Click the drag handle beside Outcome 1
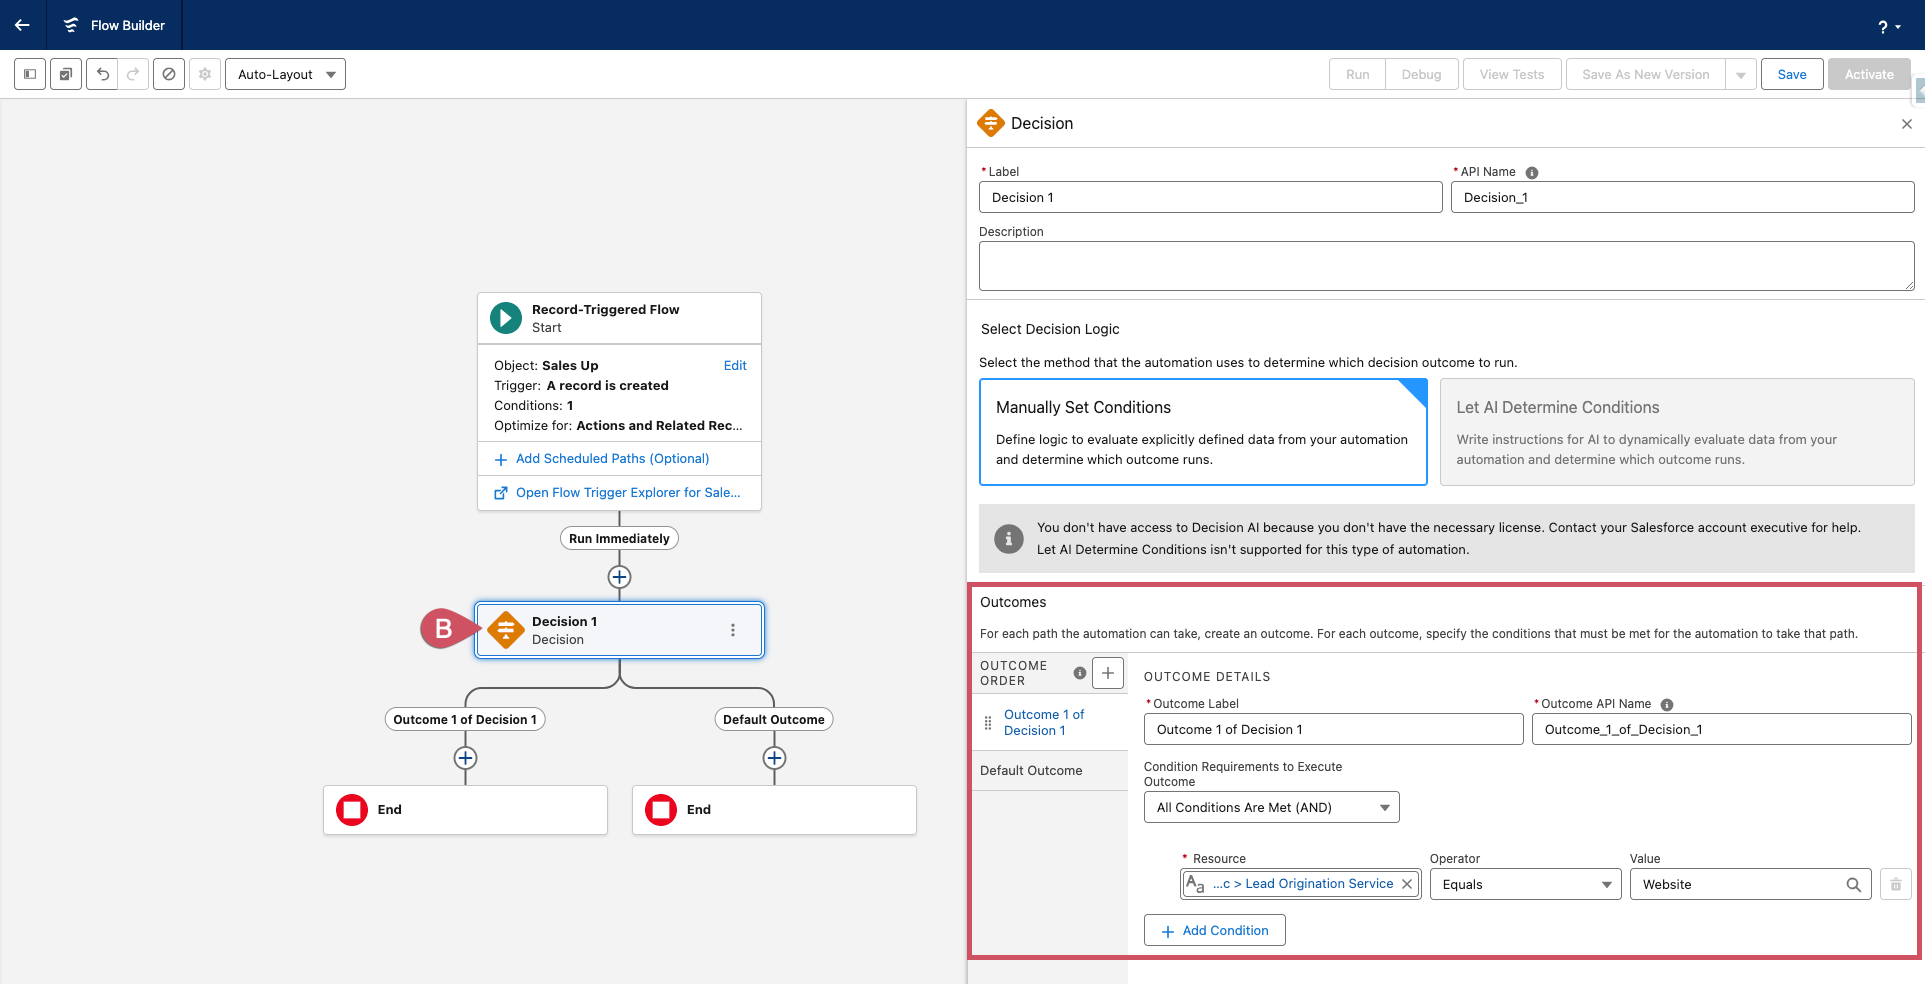Image resolution: width=1925 pixels, height=984 pixels. [x=988, y=722]
